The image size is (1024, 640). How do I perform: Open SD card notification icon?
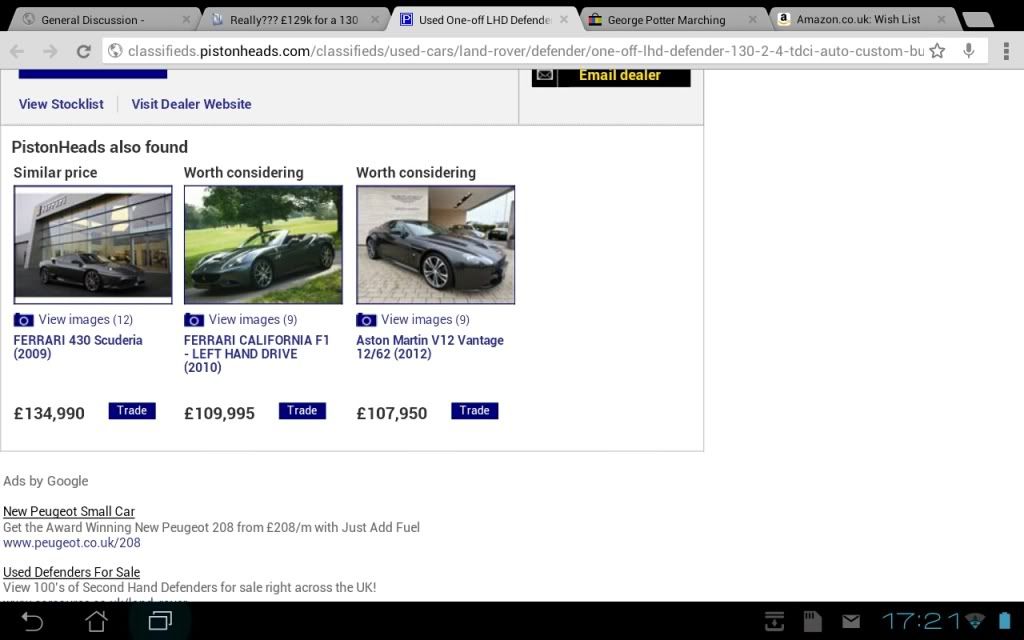click(x=812, y=621)
